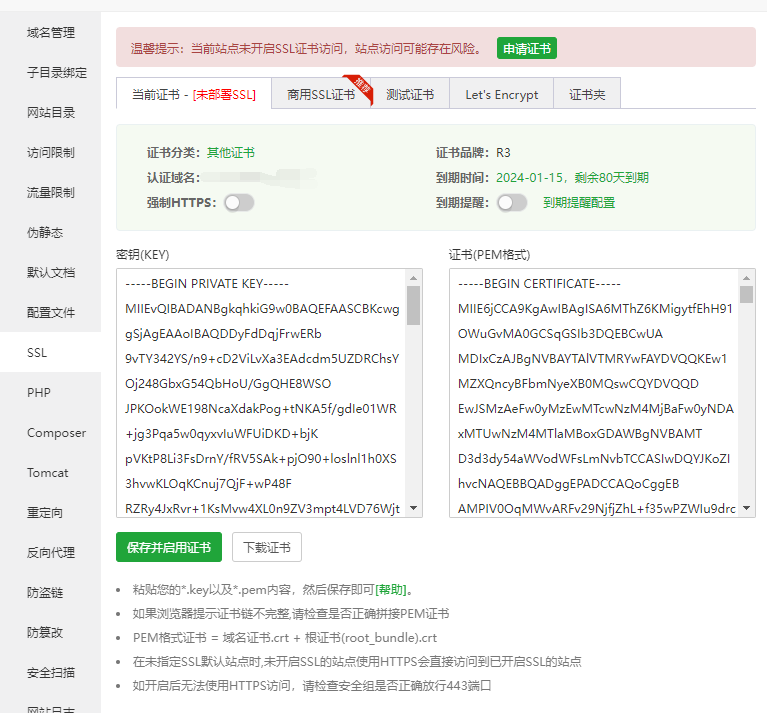767x713 pixels.
Task: Click the 证书链不完整 tip line
Action: tap(291, 614)
